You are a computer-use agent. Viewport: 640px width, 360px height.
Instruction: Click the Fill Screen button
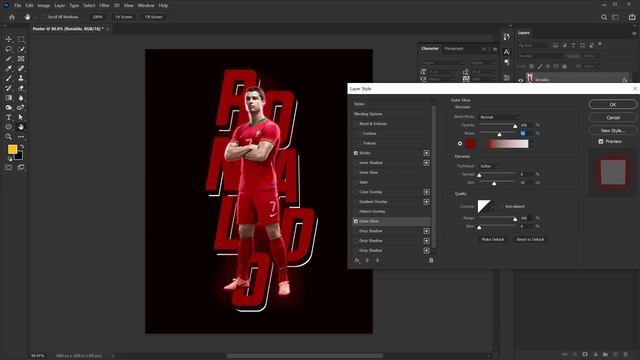153,17
